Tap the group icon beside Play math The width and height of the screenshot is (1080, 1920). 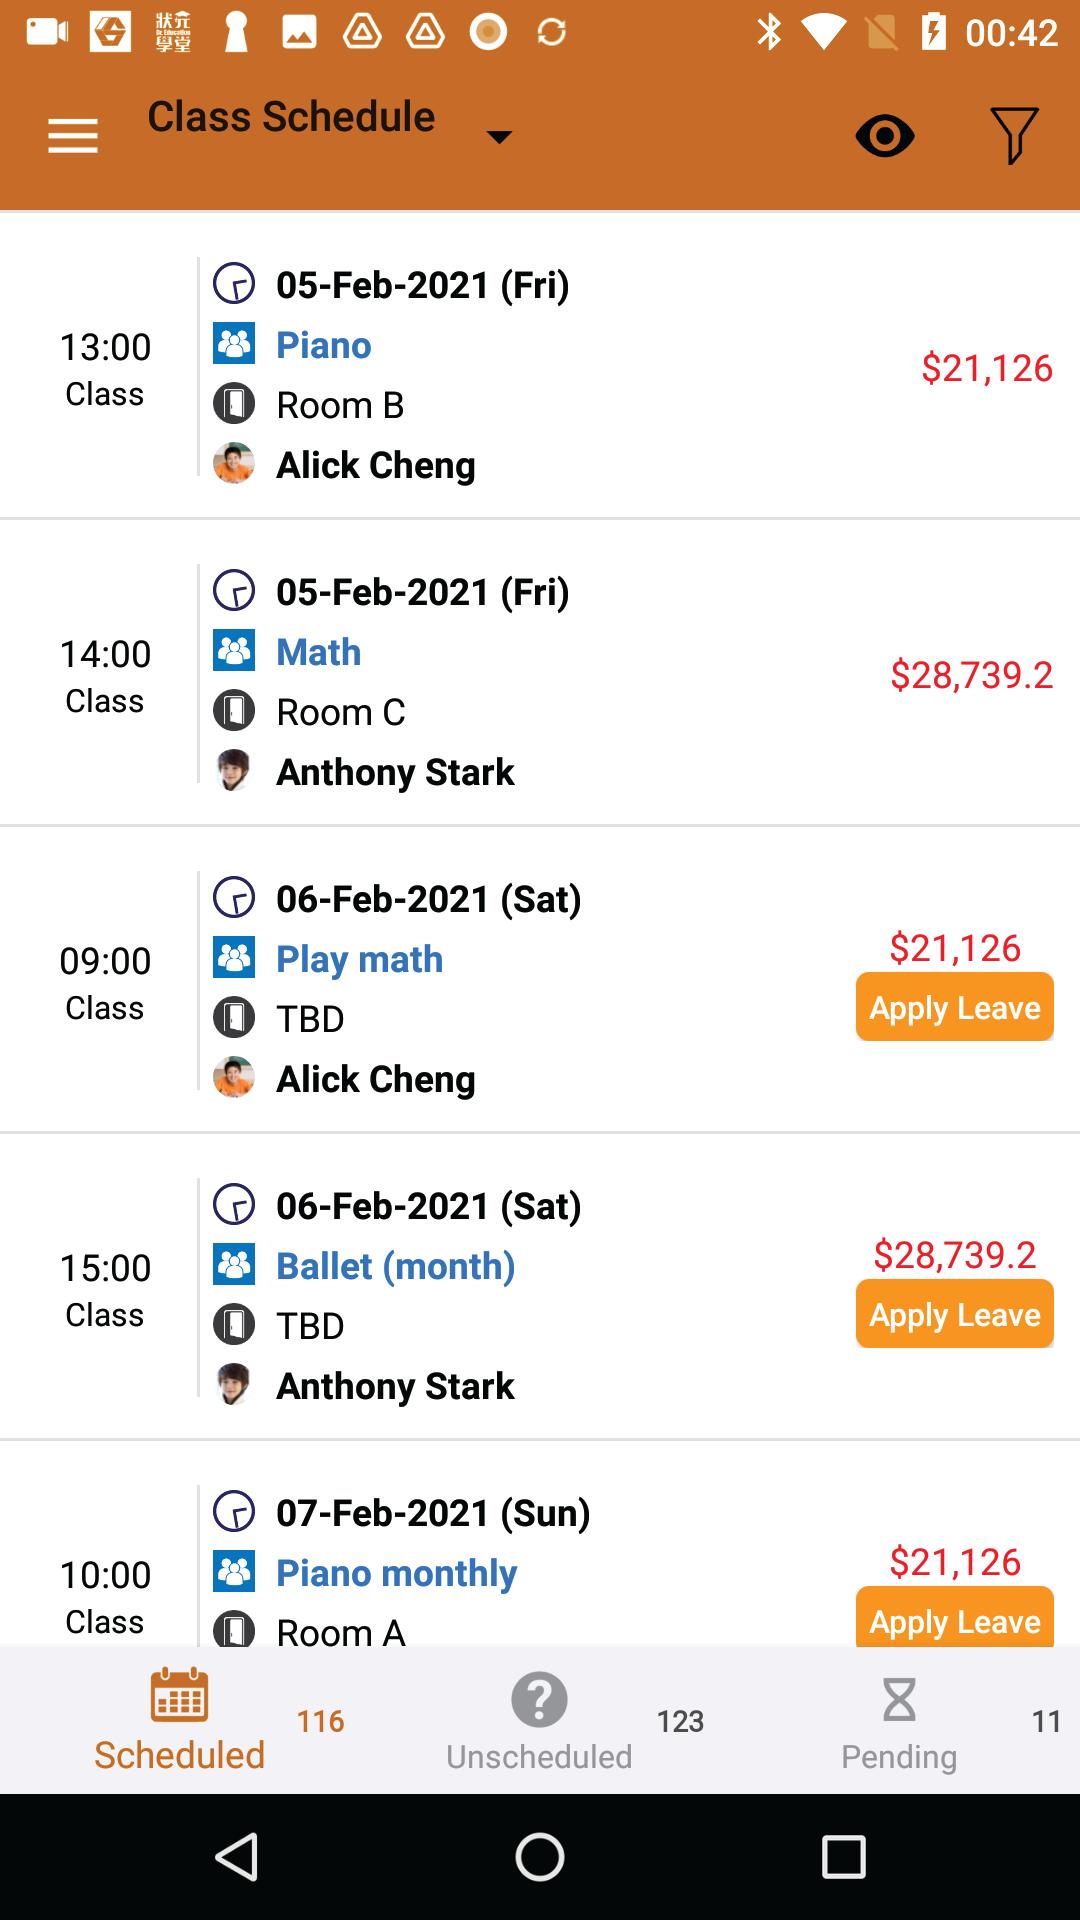[234, 958]
